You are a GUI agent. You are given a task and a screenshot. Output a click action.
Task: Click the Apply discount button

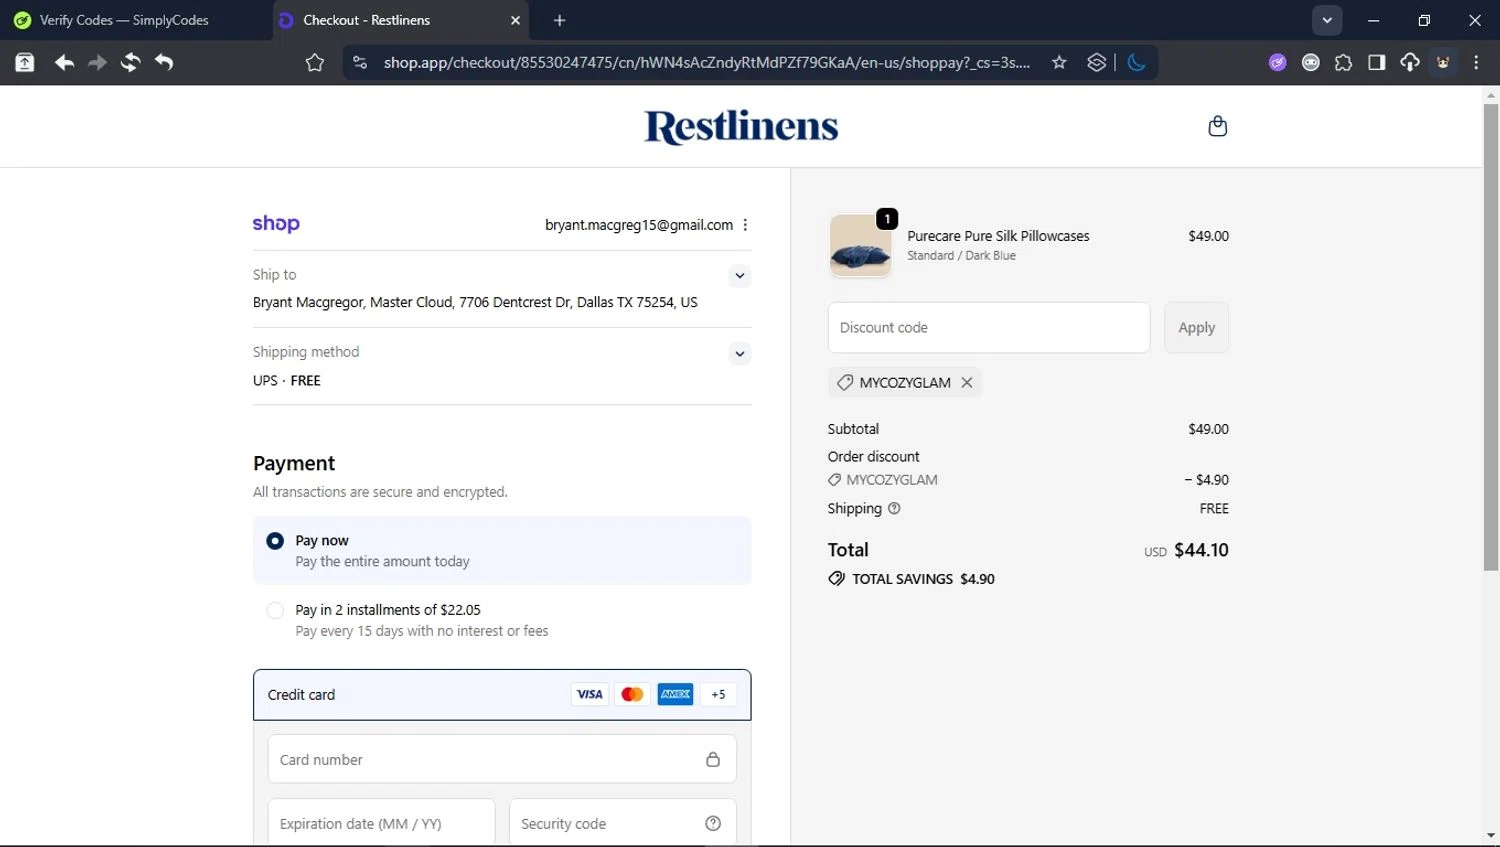(1196, 327)
